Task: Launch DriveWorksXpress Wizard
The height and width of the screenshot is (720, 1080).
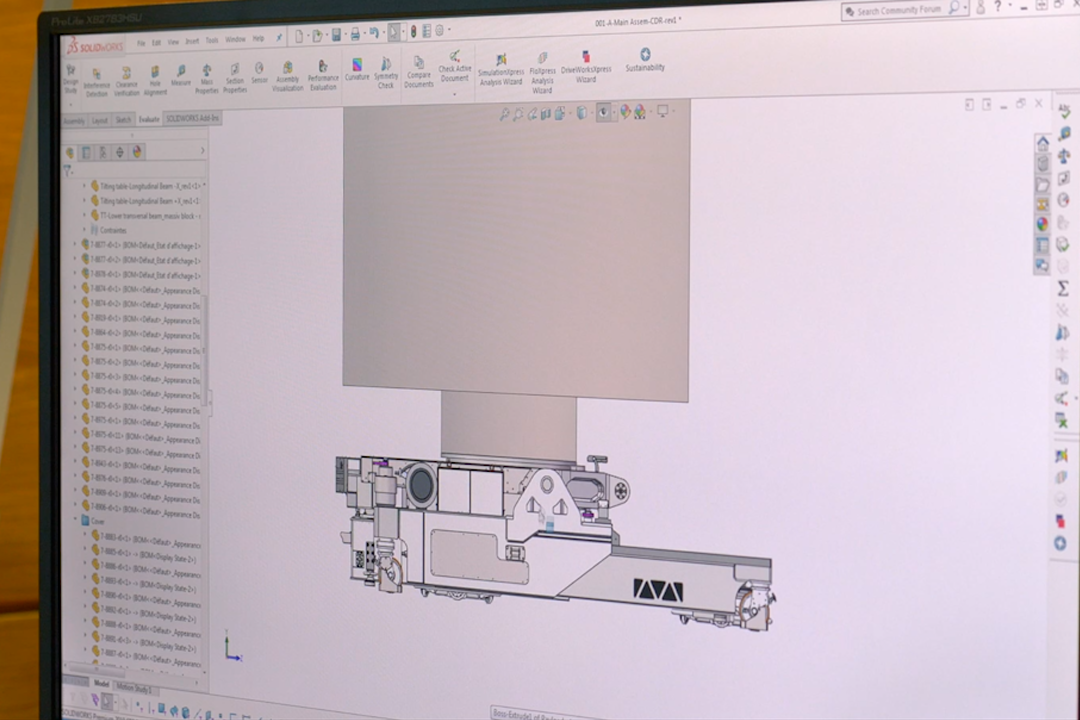Action: pos(585,66)
